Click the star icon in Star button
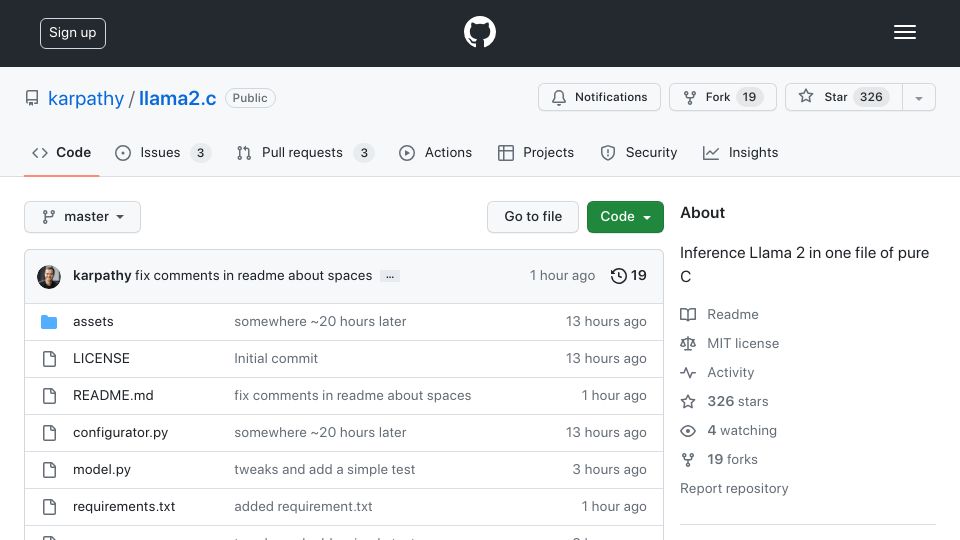This screenshot has width=960, height=540. coord(806,96)
